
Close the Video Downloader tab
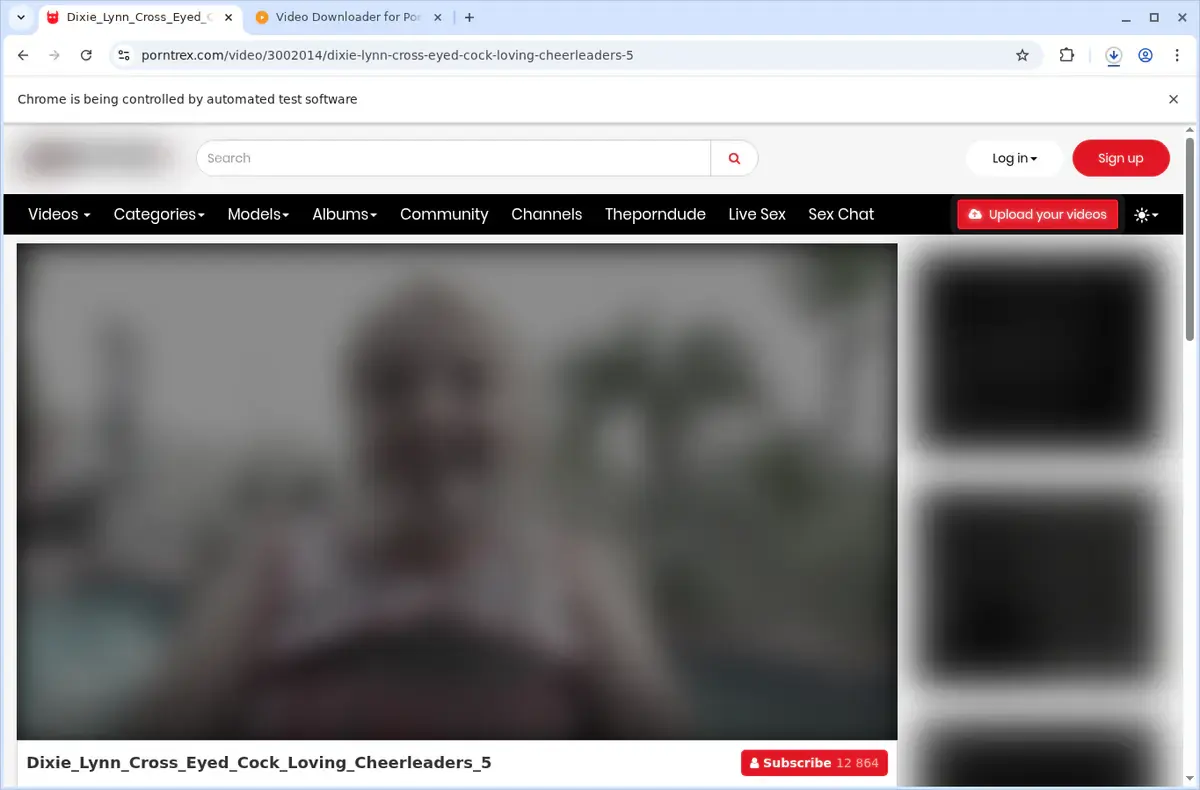point(437,17)
